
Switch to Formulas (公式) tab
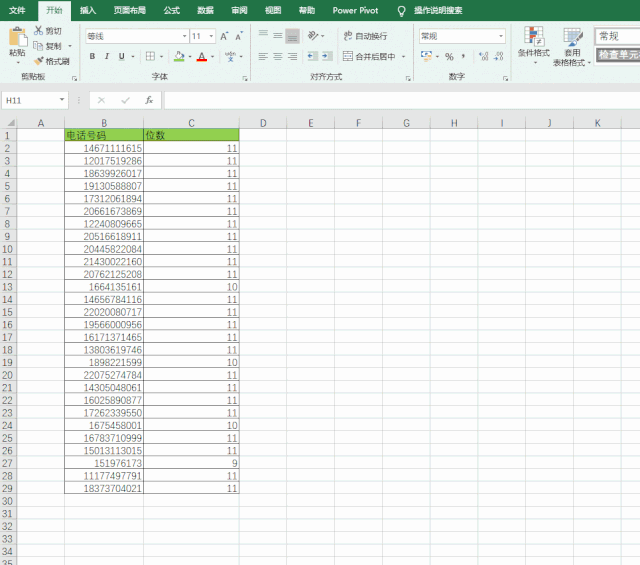pyautogui.click(x=171, y=10)
